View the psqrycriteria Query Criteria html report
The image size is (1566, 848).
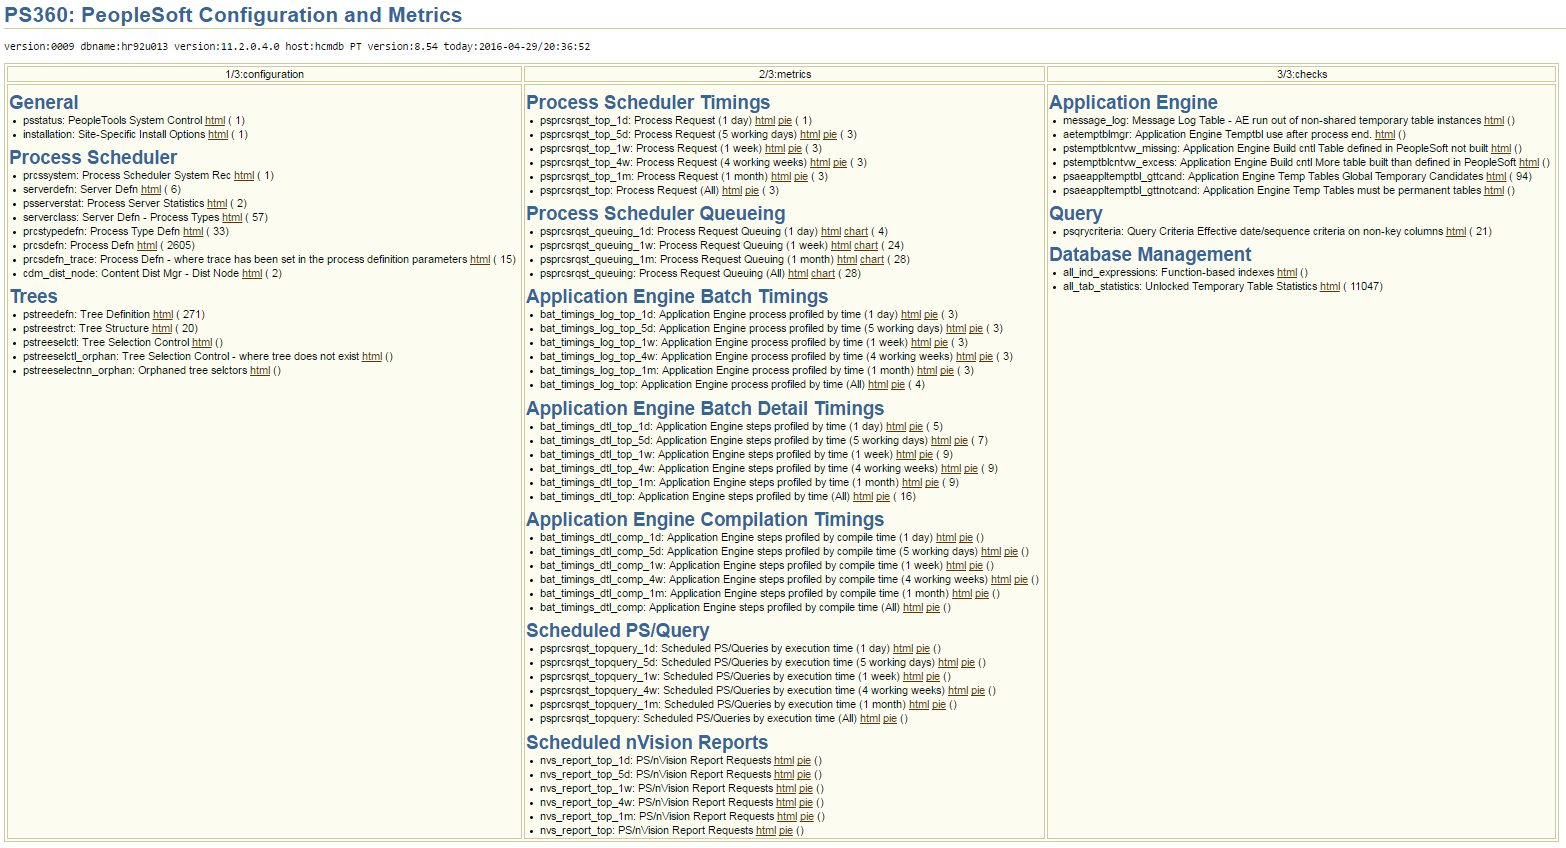(x=1456, y=231)
